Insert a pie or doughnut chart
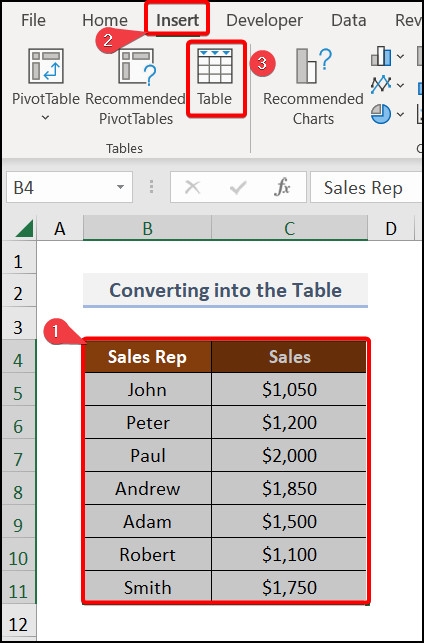This screenshot has height=643, width=424. coord(381,114)
